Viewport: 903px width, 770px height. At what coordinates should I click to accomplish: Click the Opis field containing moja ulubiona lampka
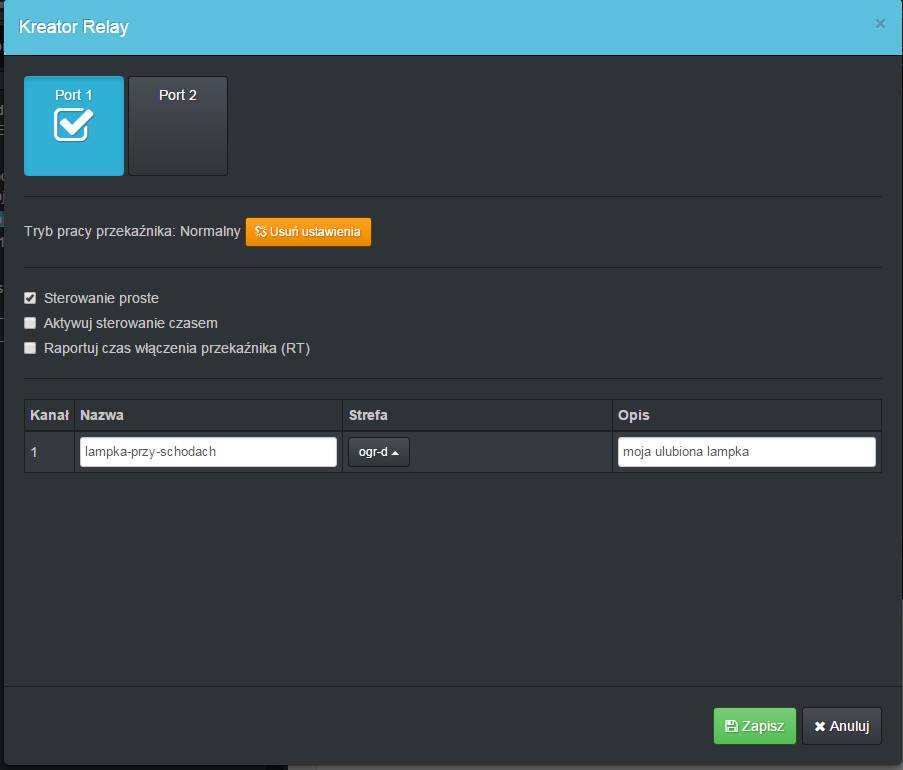(746, 452)
